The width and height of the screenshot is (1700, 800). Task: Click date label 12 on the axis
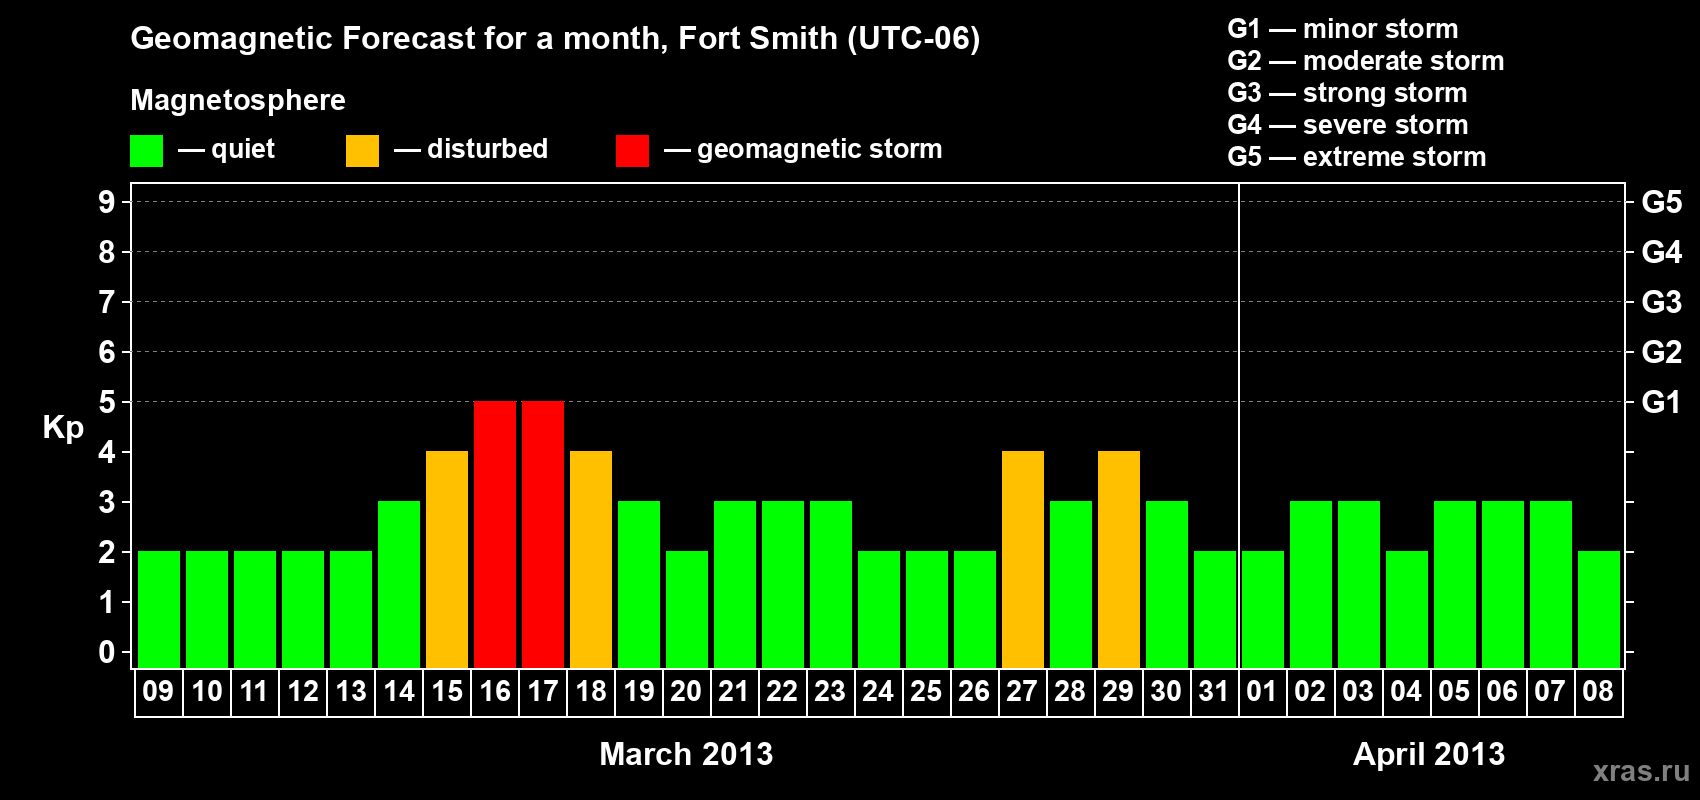[303, 692]
